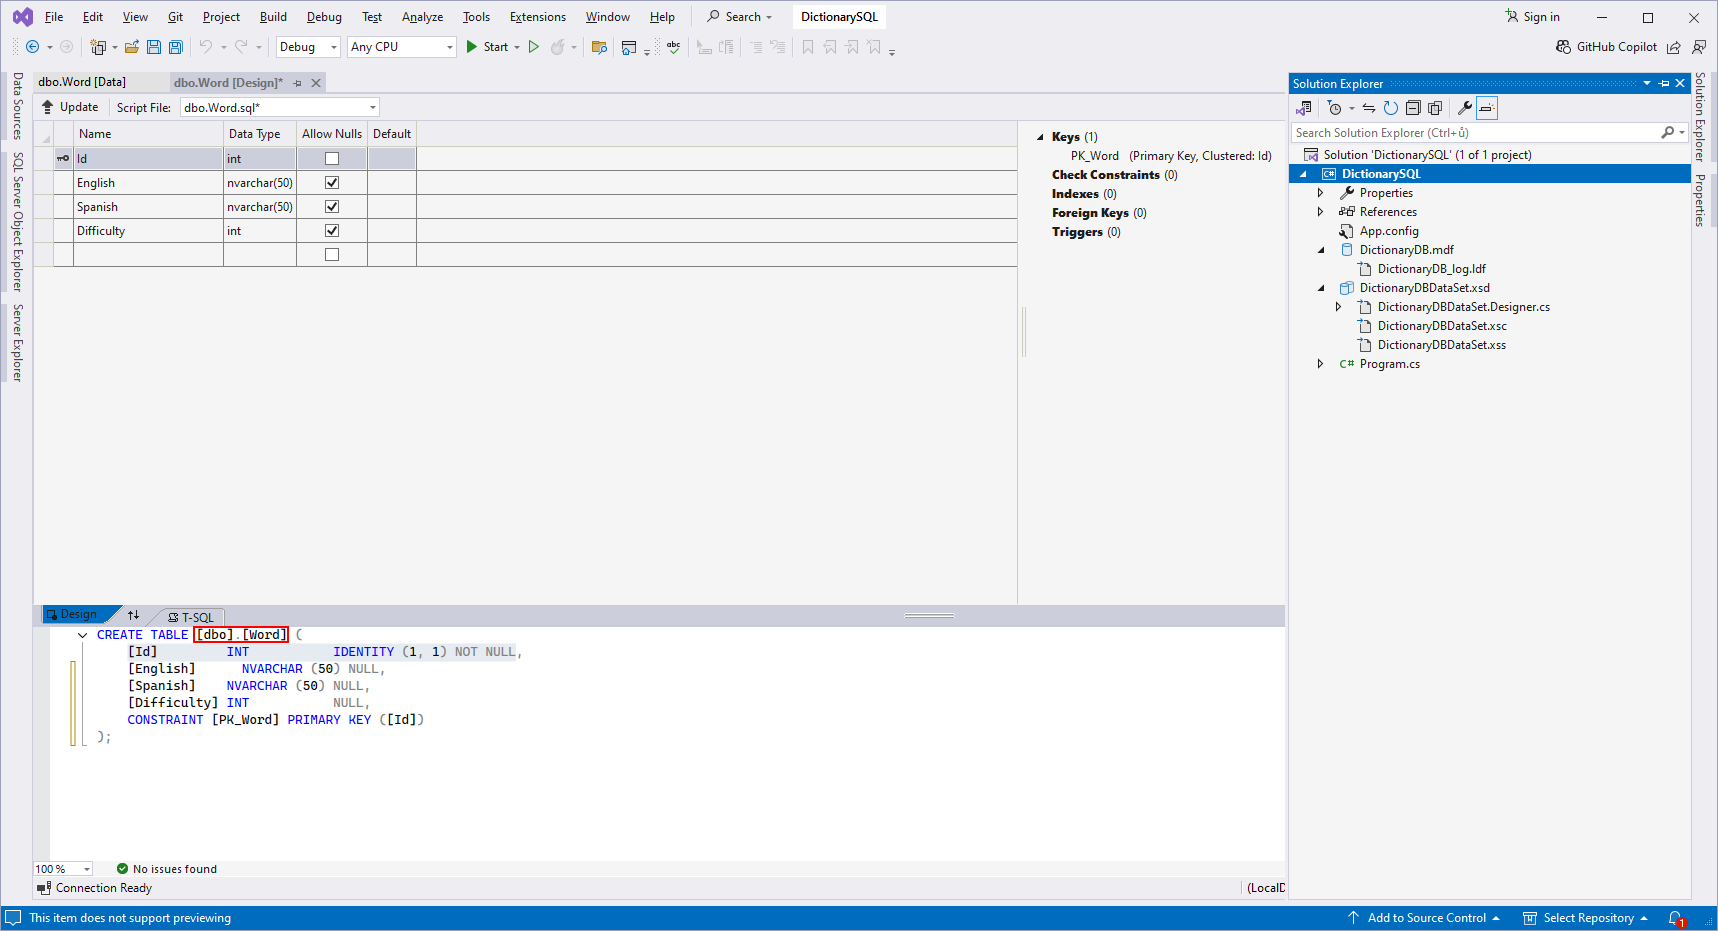Toggle Allow Nulls for the Id column

pos(332,159)
